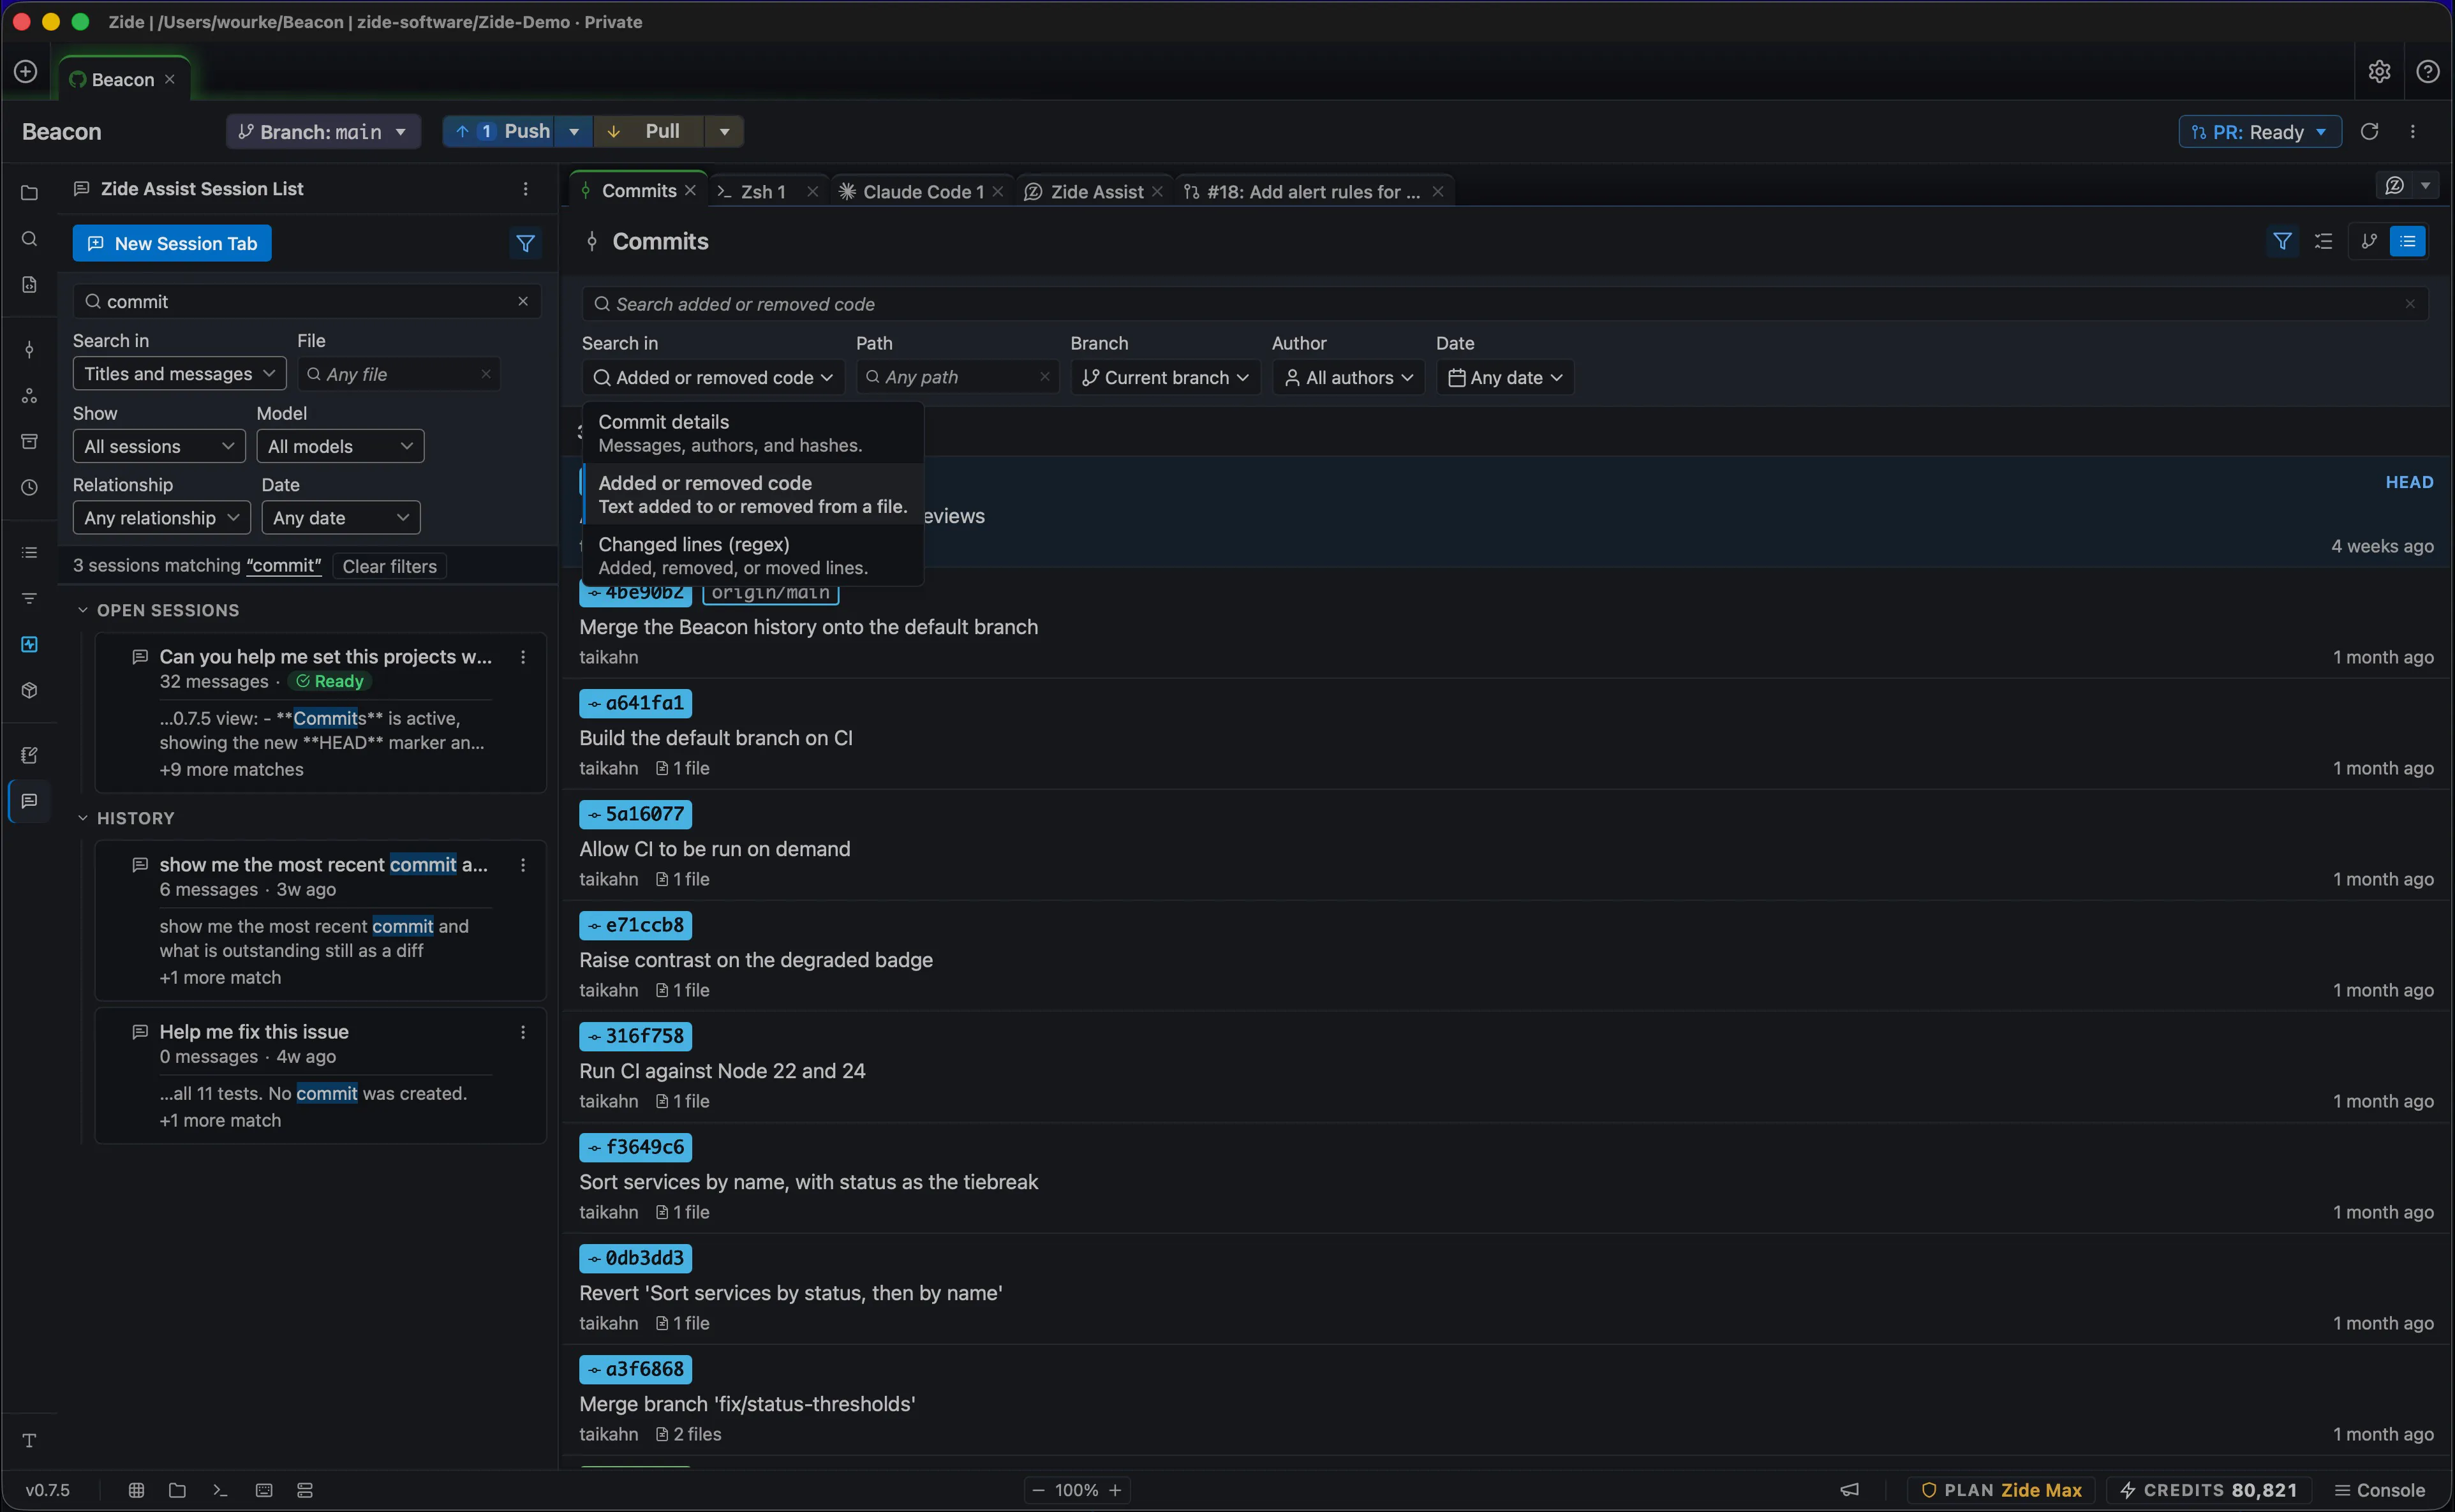Open the settings gear icon
Viewport: 2455px width, 1512px height.
2379,72
